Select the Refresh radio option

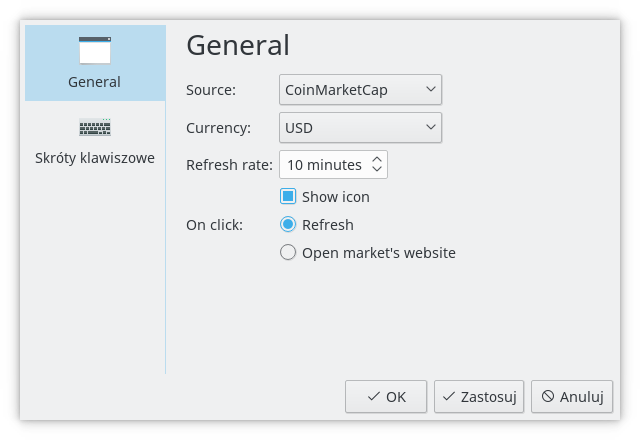tap(288, 224)
